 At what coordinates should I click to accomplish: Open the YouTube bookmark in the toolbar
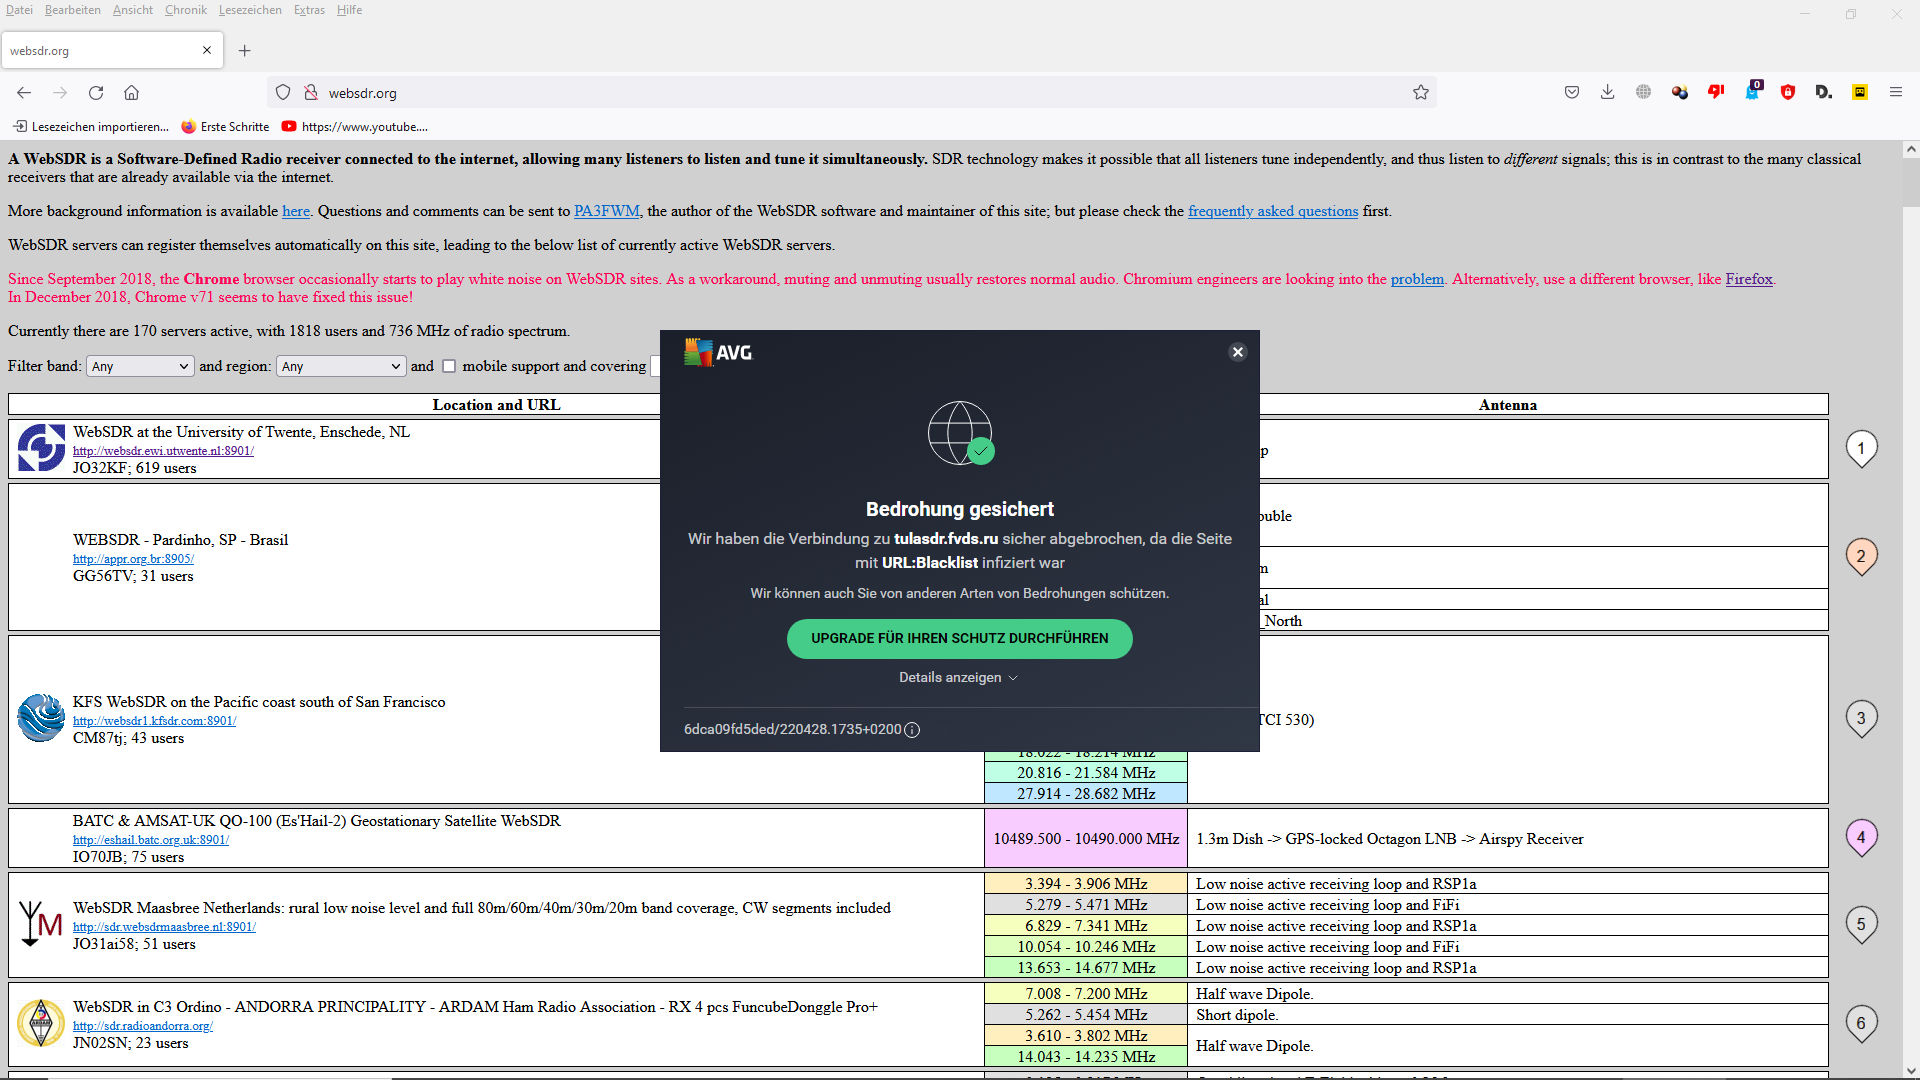click(x=355, y=127)
